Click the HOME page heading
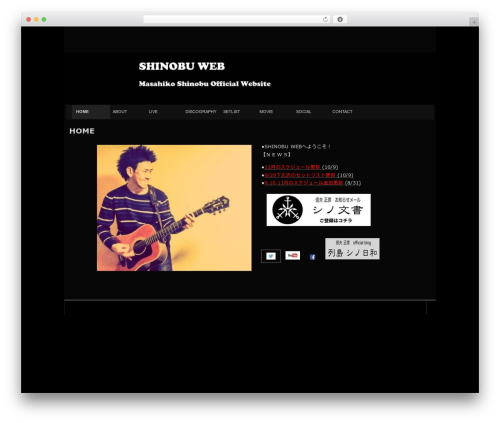The width and height of the screenshot is (500, 423). 82,131
